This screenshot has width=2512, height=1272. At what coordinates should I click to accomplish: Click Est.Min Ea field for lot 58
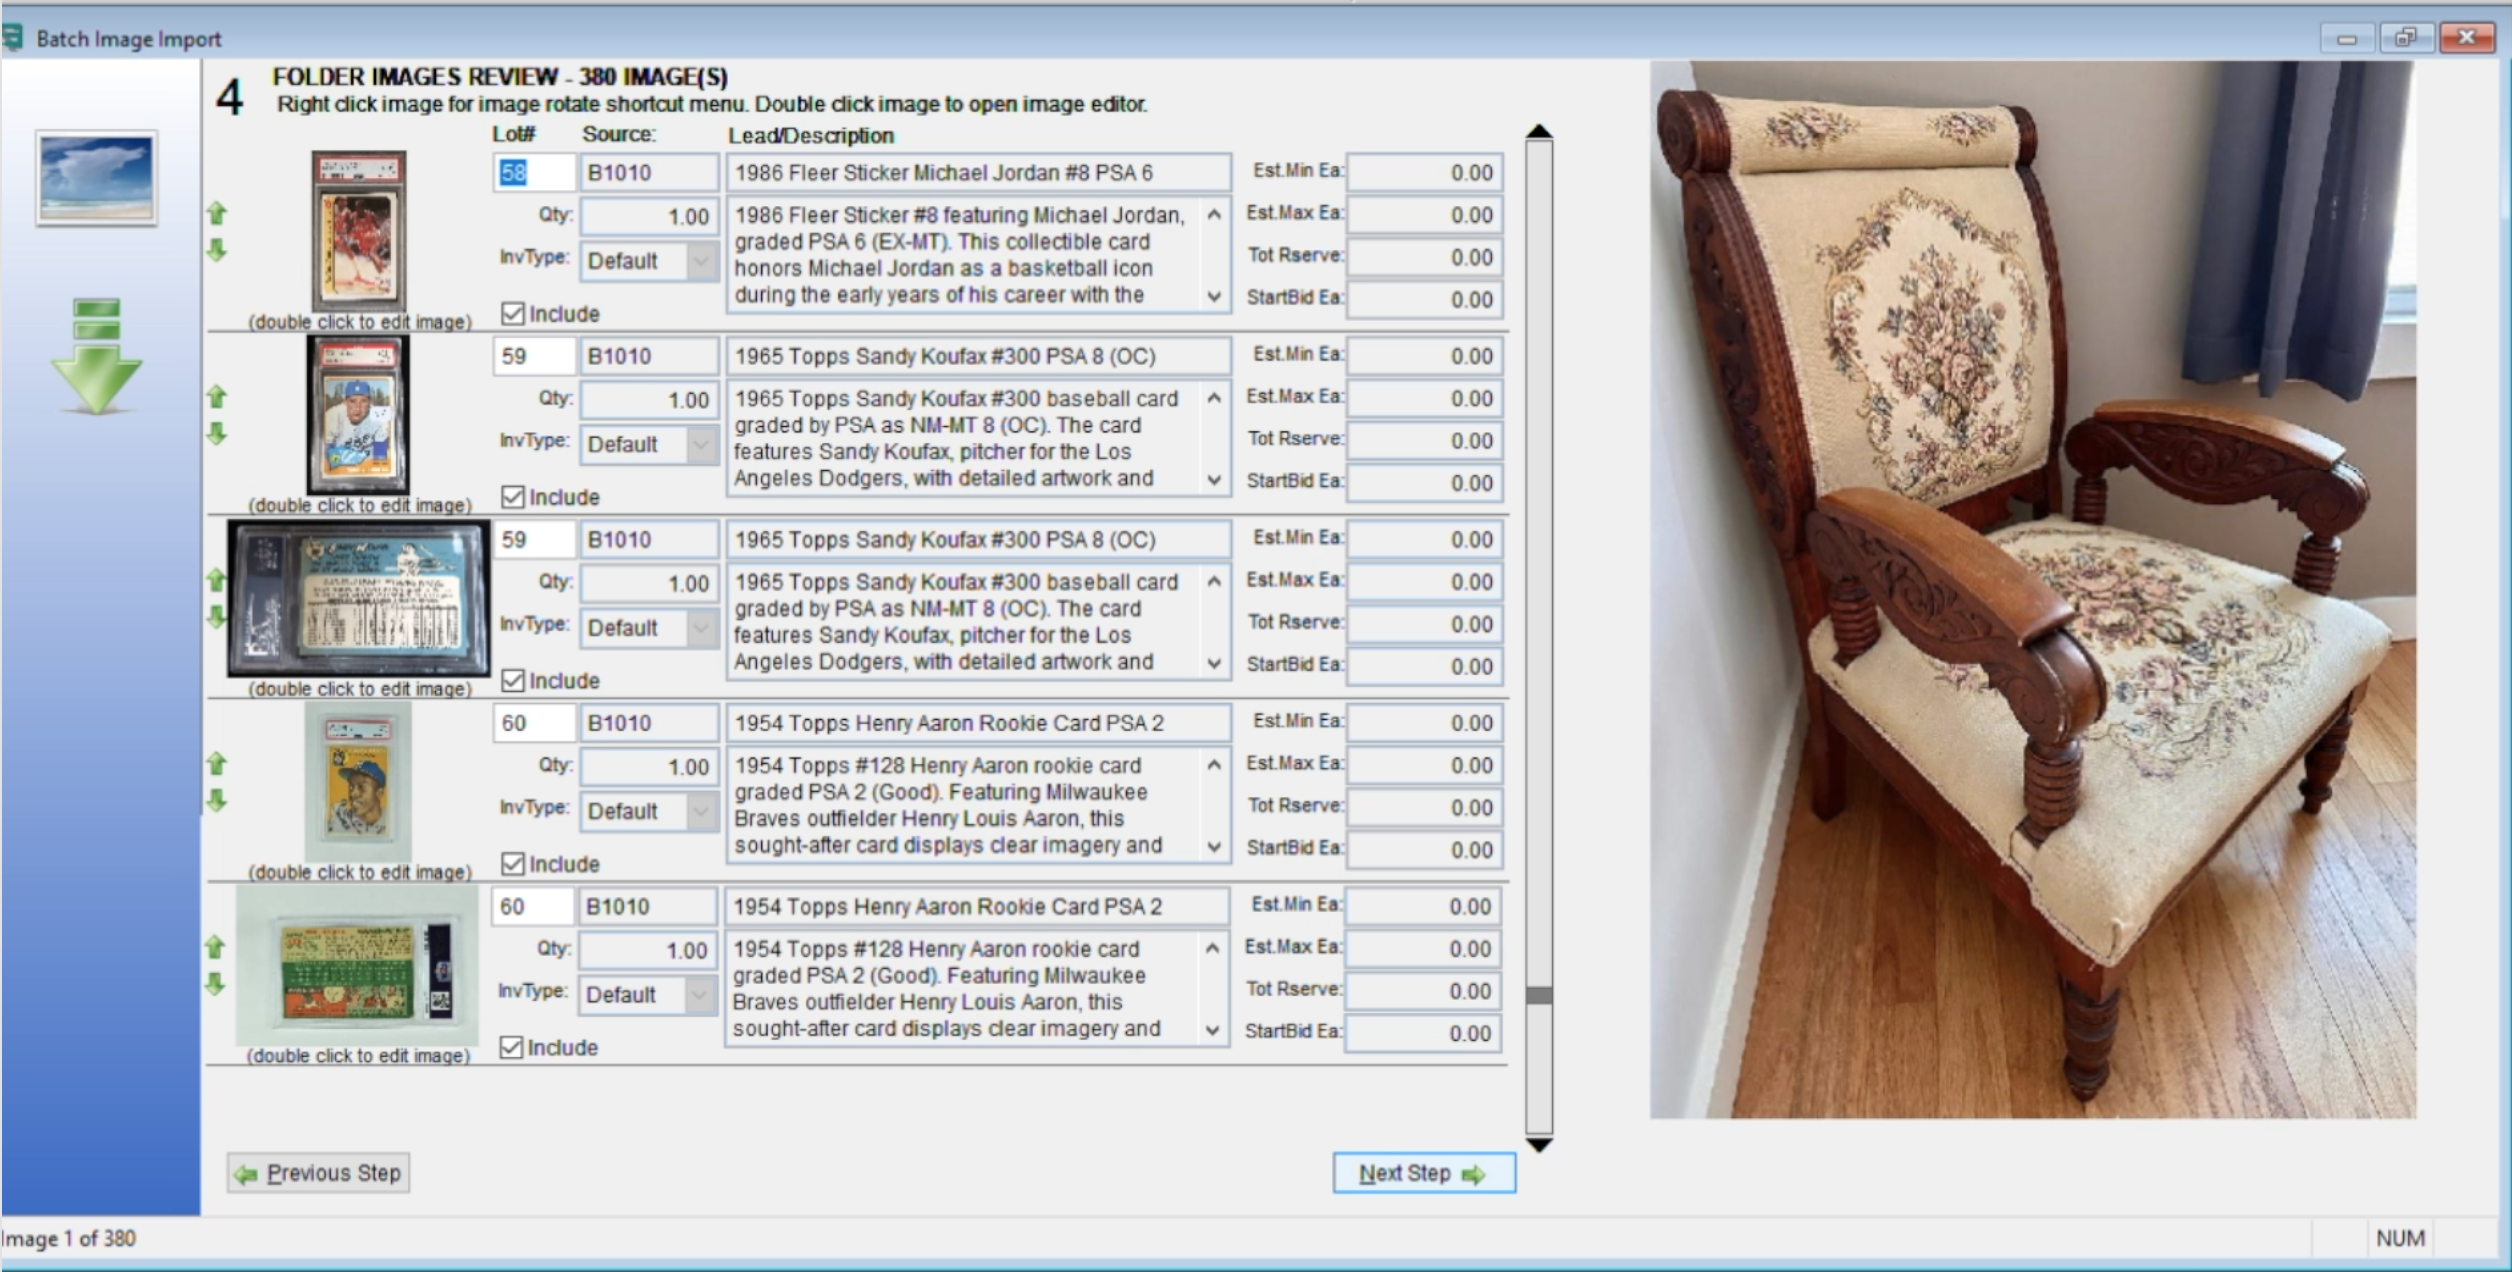[x=1424, y=173]
